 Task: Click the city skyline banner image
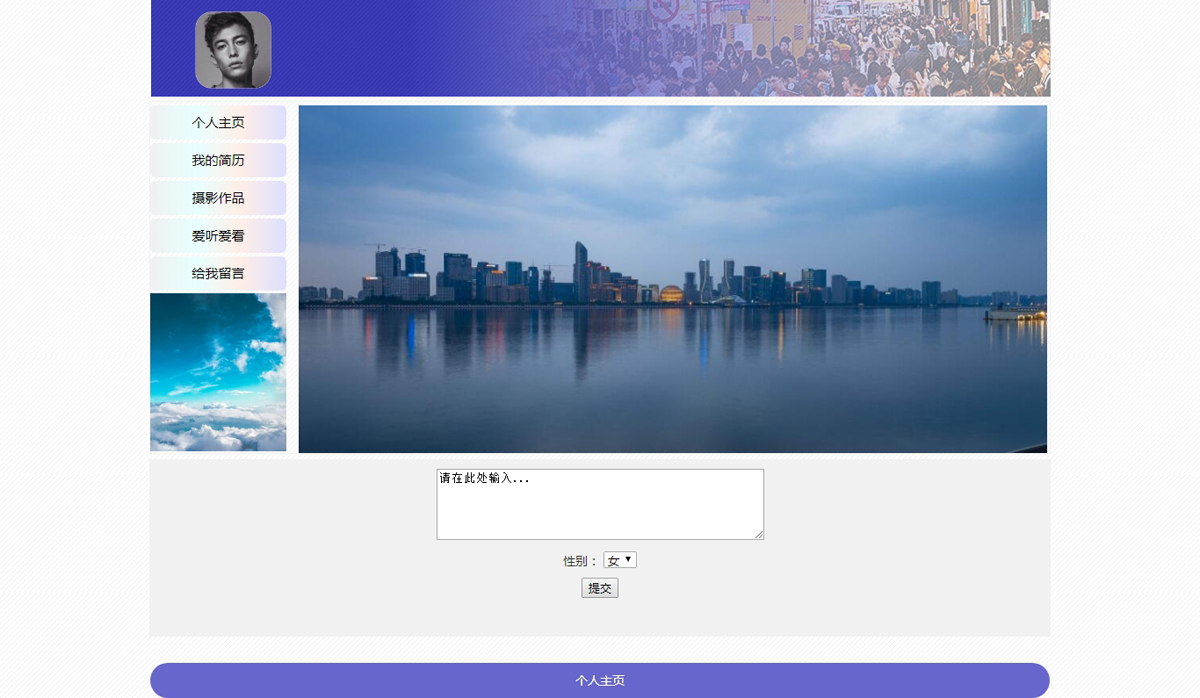coord(673,279)
